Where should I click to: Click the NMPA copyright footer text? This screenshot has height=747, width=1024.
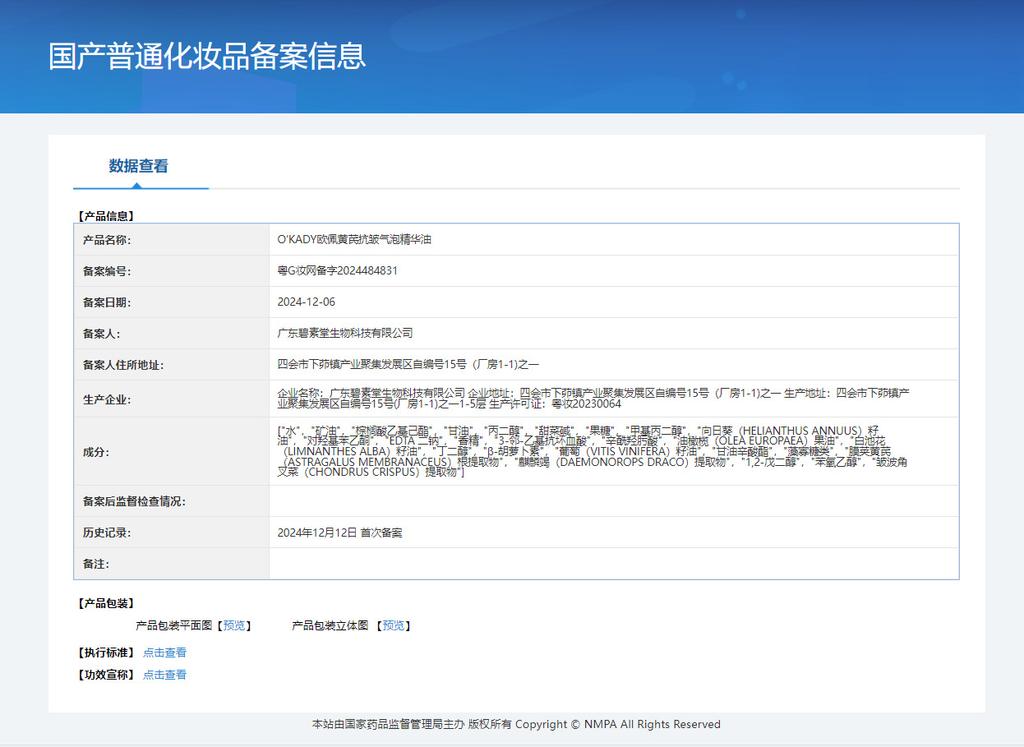[516, 724]
